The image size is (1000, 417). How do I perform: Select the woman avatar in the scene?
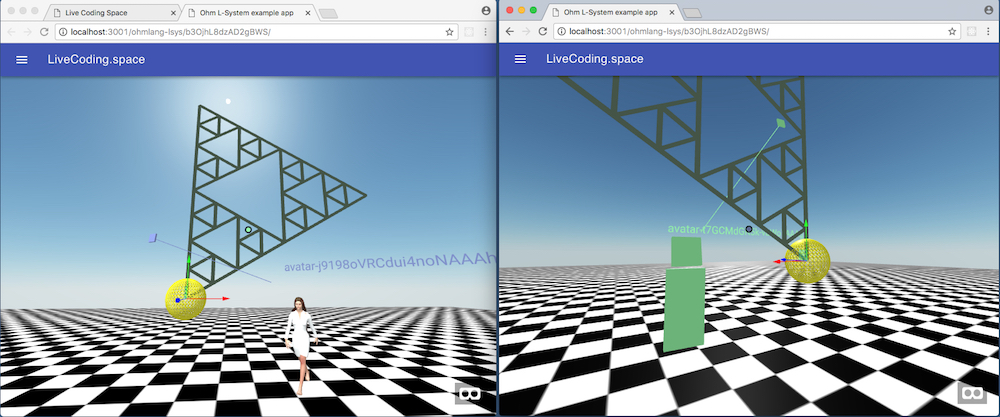pyautogui.click(x=299, y=342)
